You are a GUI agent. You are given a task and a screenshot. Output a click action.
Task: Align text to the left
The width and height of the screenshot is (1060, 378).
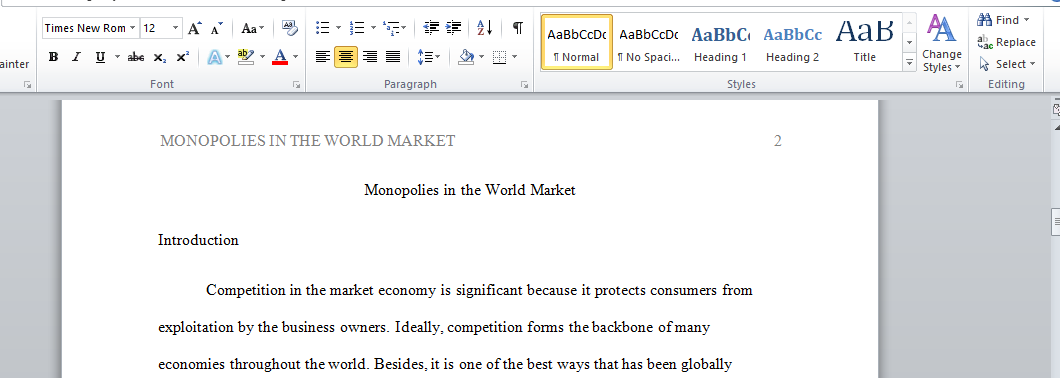[x=323, y=57]
